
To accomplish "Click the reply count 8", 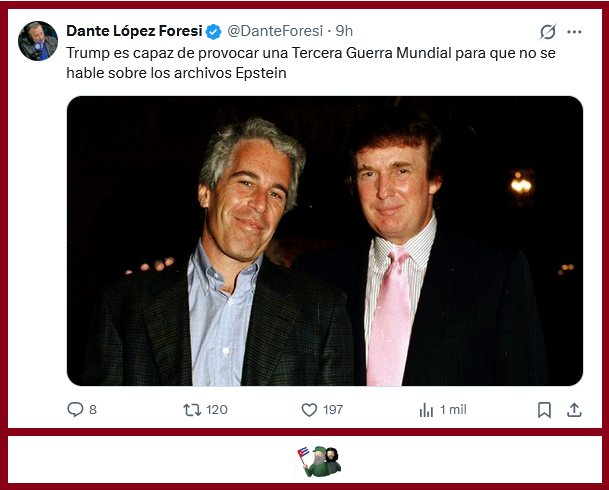I will [93, 409].
